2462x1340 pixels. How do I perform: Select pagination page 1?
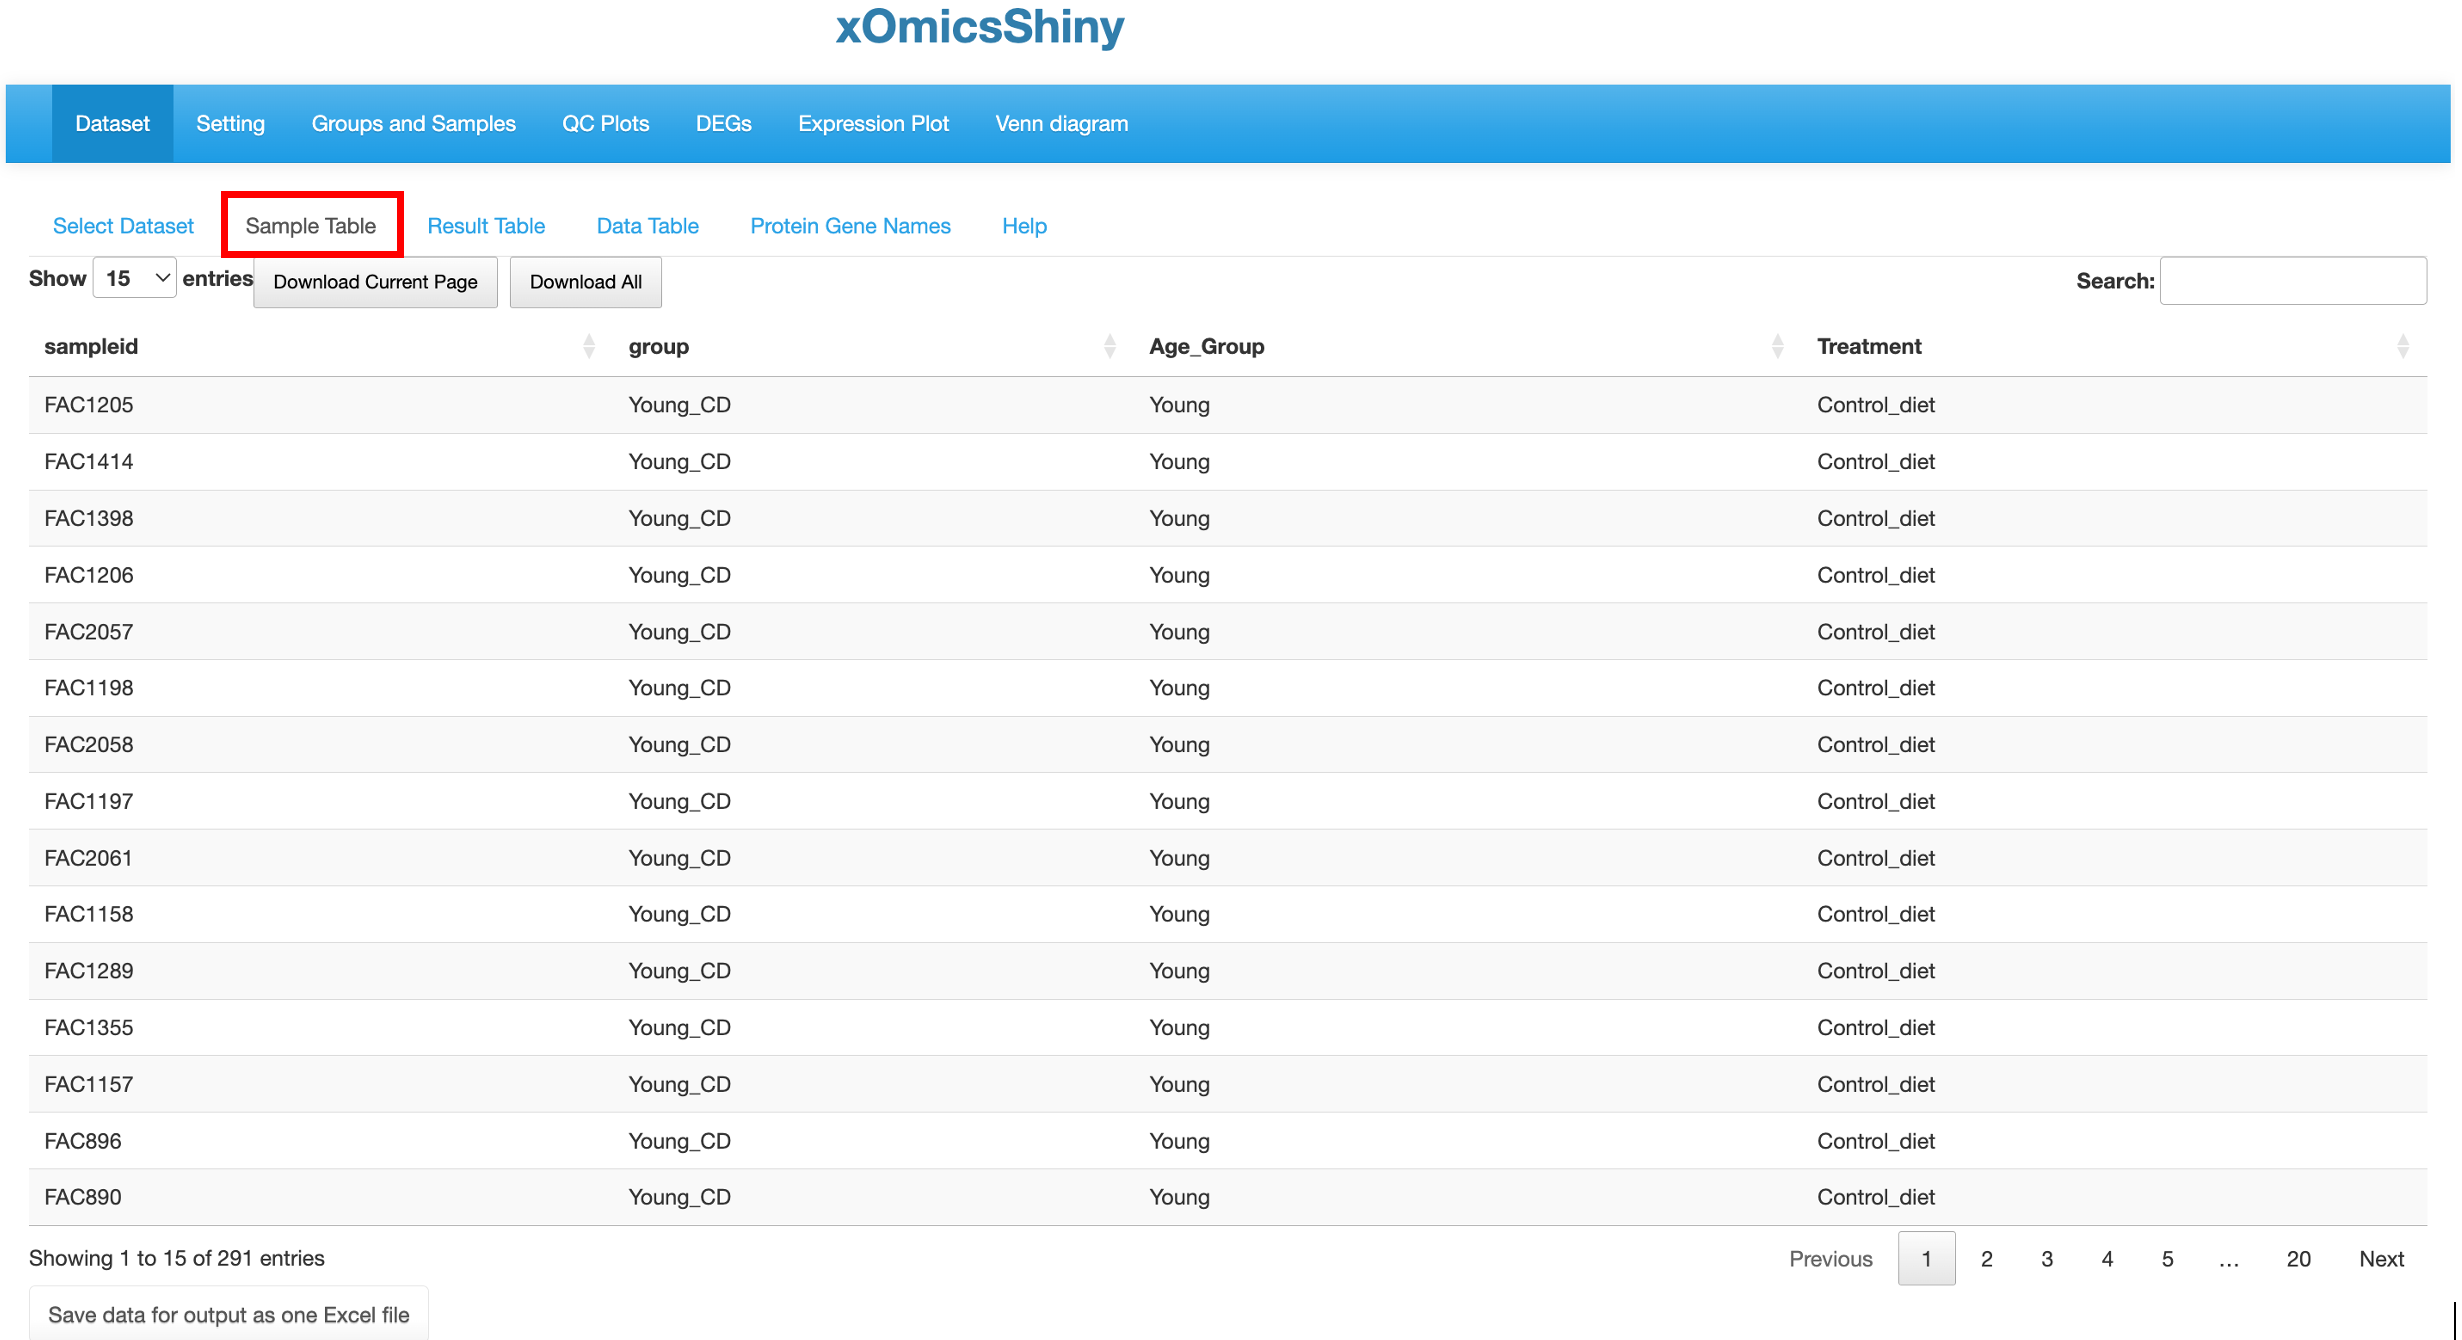1926,1259
